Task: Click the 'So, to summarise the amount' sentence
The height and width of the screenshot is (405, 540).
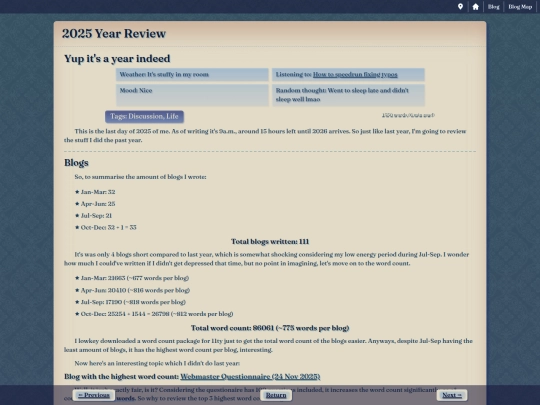Action: [141, 177]
